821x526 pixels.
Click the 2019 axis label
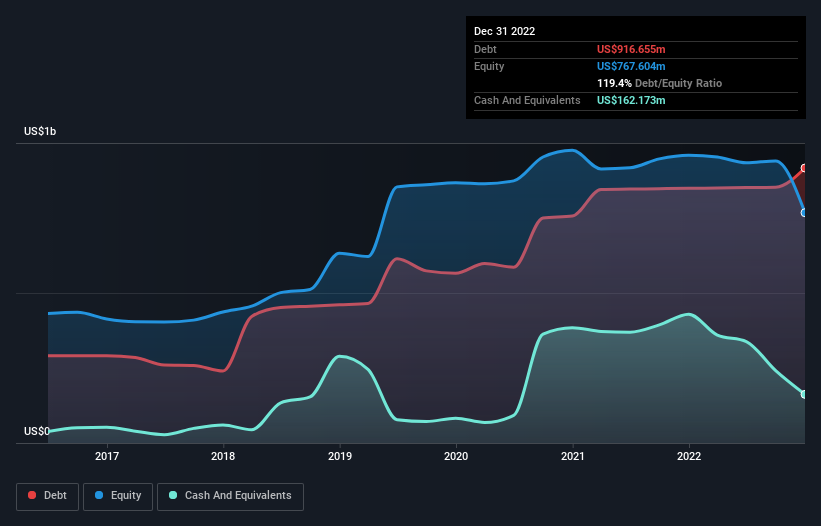tap(340, 456)
